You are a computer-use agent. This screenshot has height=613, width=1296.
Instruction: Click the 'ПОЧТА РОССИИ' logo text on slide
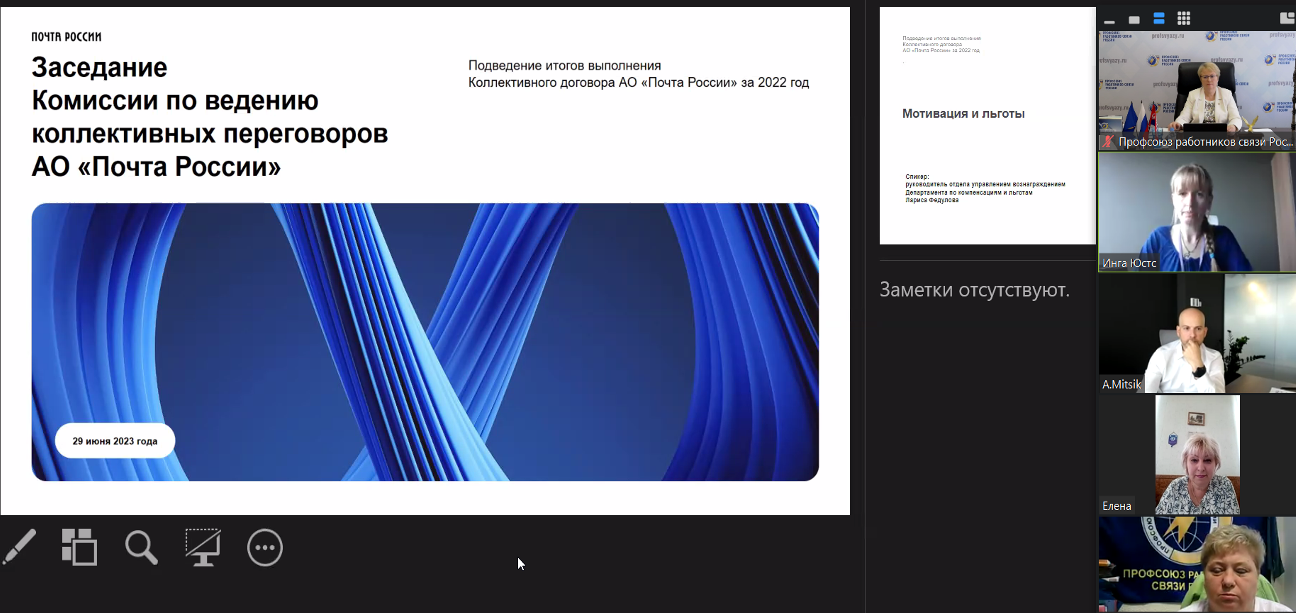[66, 37]
